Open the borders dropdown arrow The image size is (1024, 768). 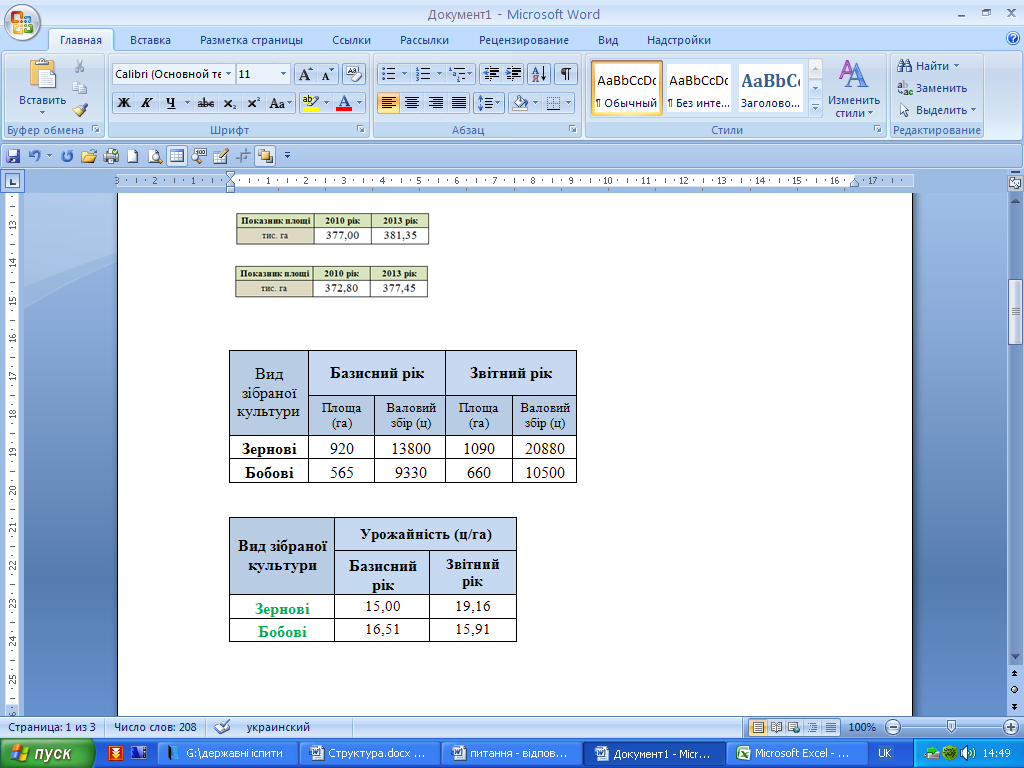tap(568, 103)
